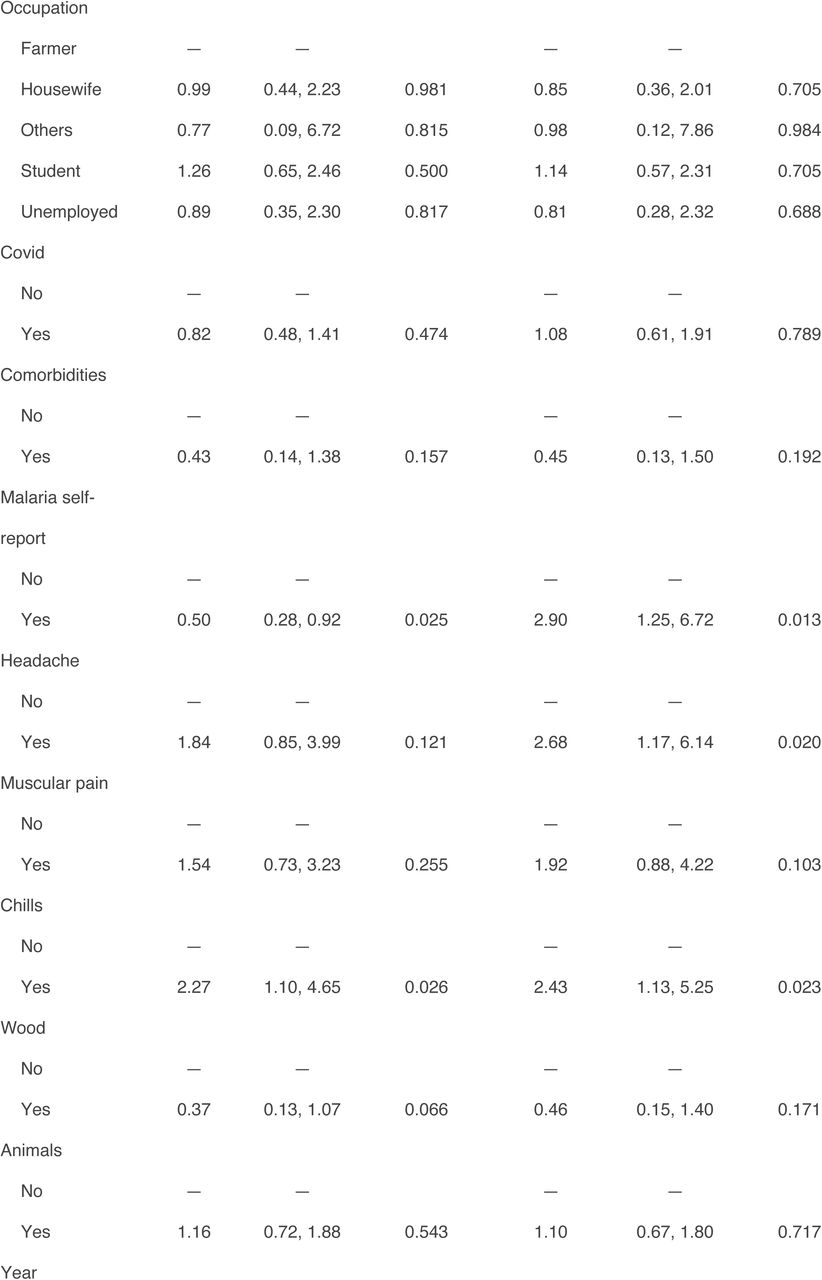Select Wood p-value 0.066

426,1110
